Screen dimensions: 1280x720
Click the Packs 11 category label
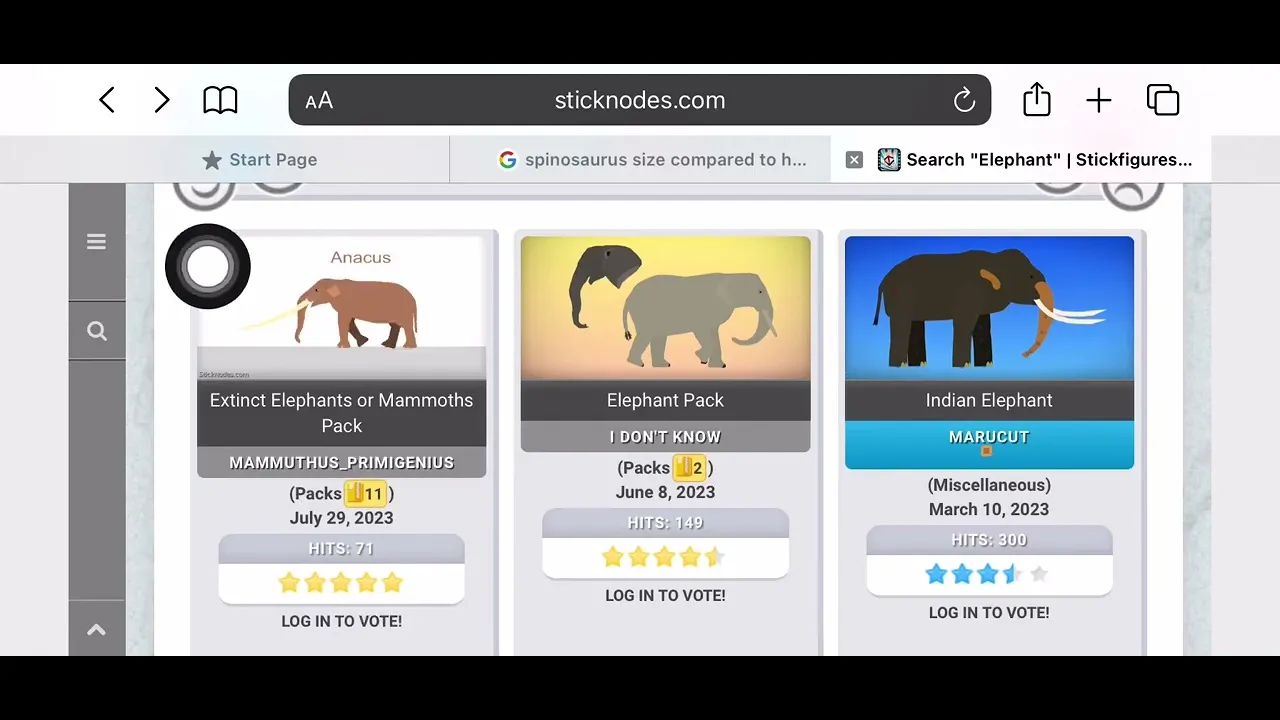point(342,494)
